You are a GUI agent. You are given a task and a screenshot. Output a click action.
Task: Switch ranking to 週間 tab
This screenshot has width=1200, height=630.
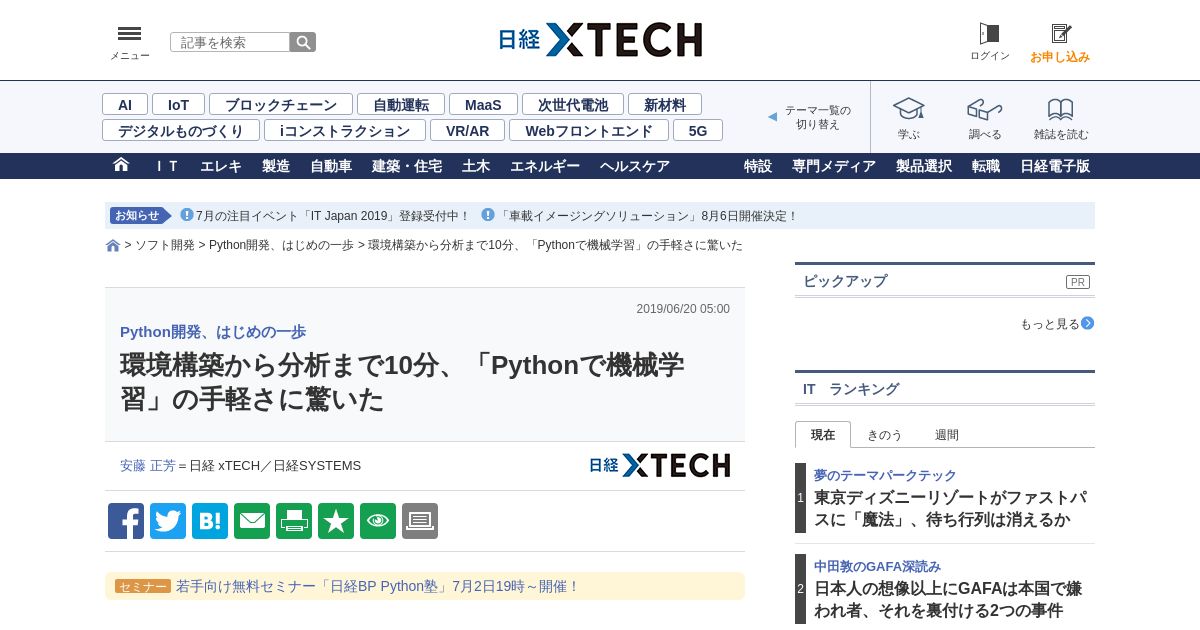pyautogui.click(x=947, y=434)
